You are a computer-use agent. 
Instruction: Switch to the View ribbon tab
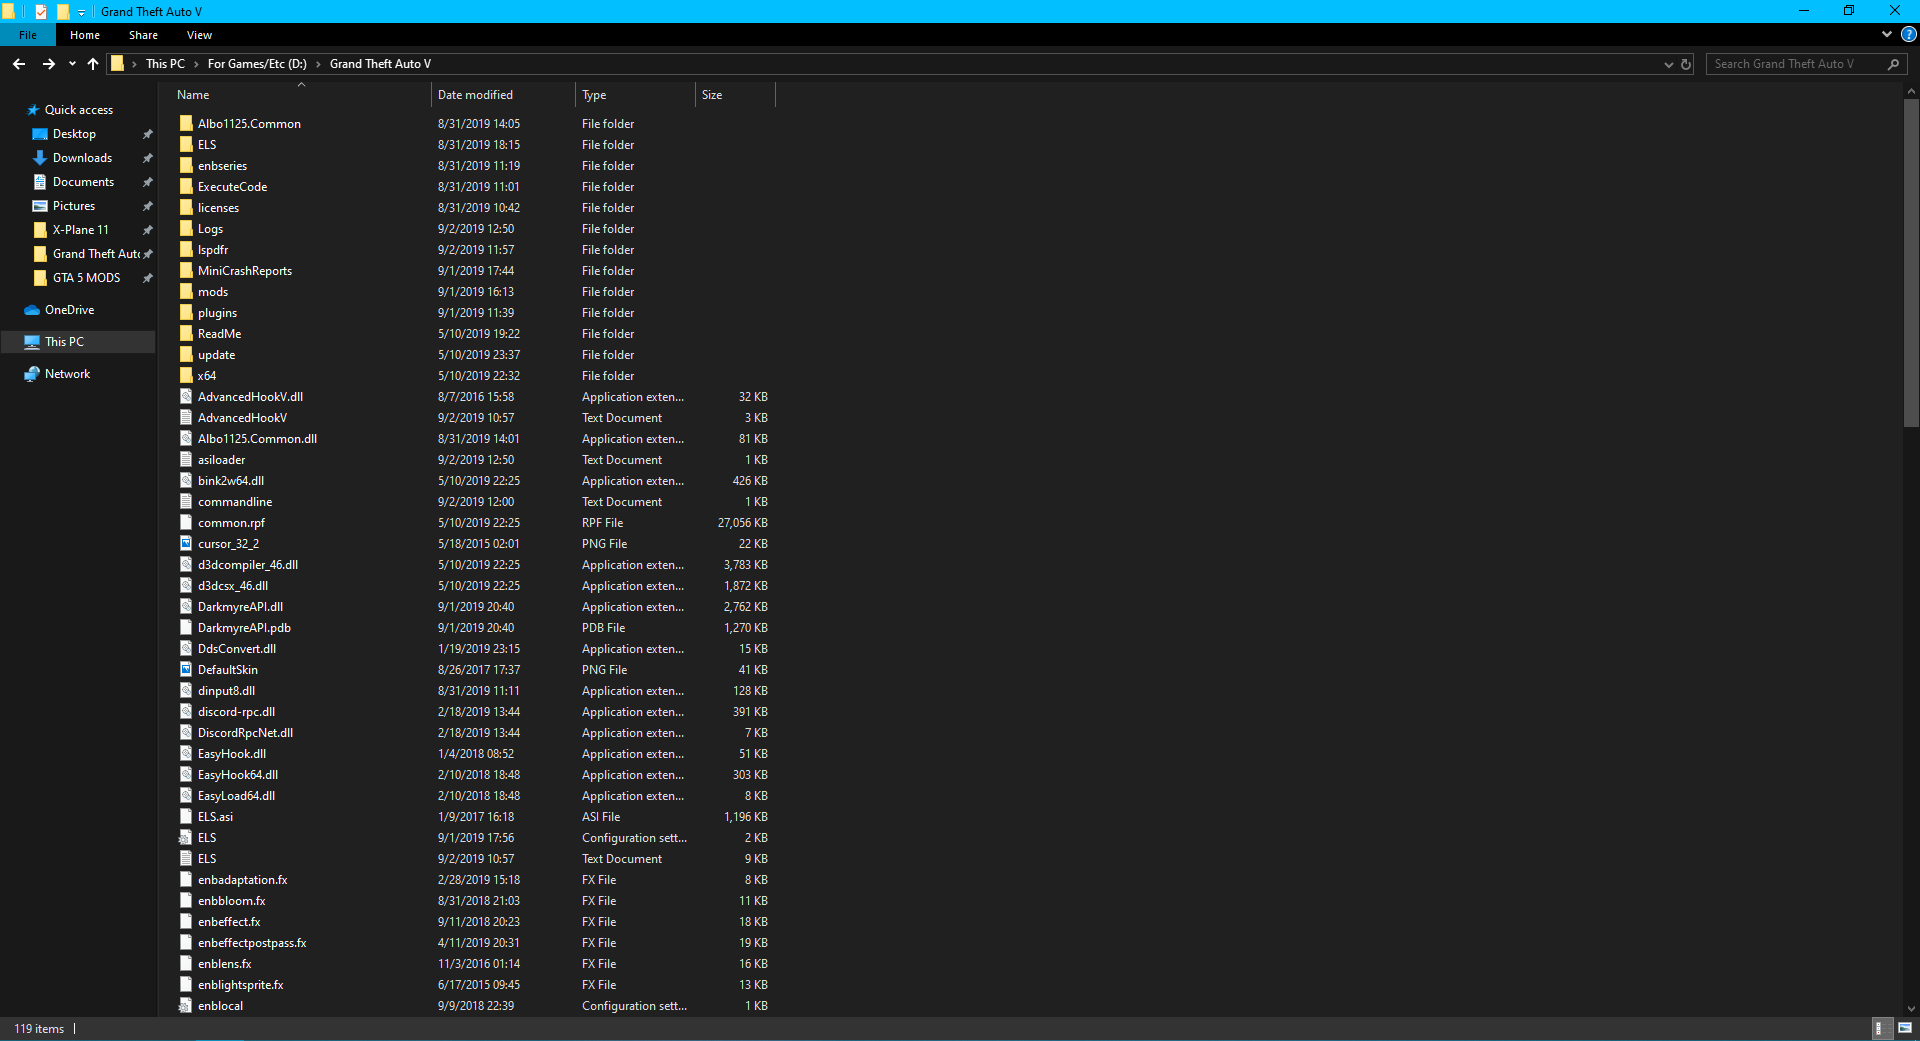[x=199, y=35]
